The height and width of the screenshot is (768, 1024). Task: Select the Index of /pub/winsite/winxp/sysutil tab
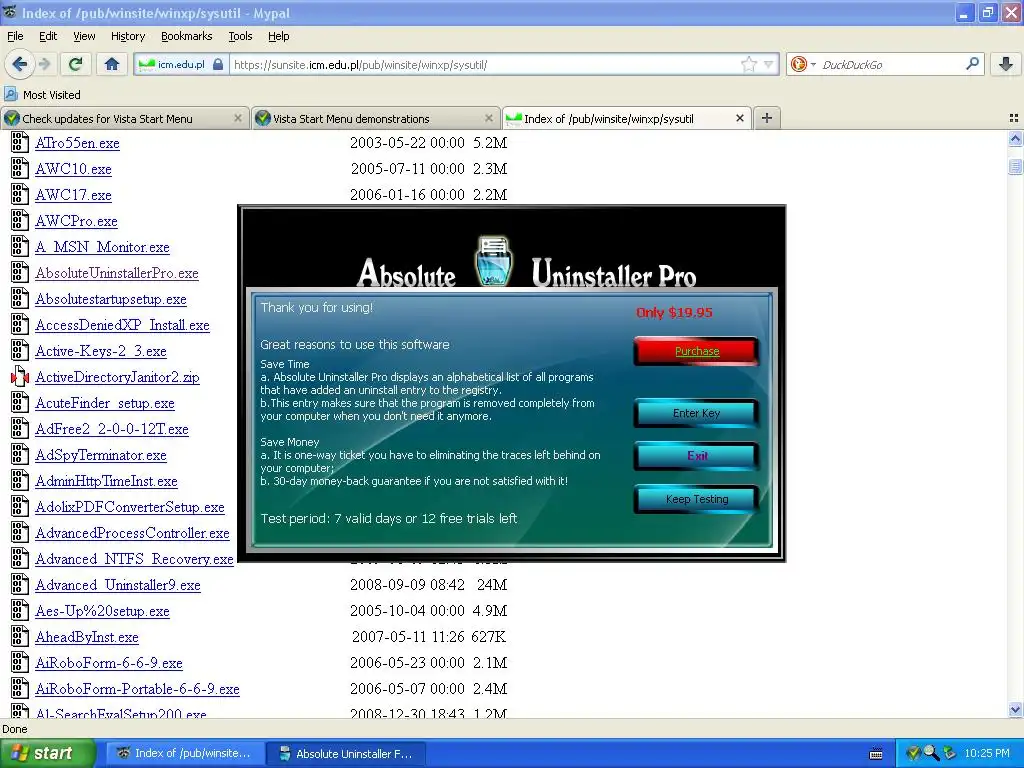point(626,118)
